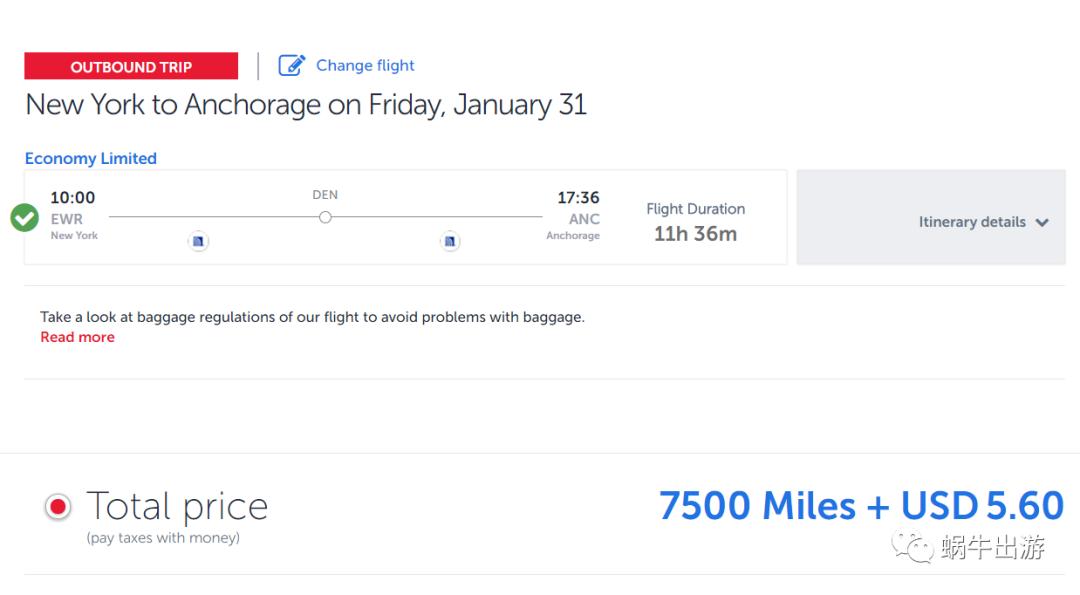The height and width of the screenshot is (595, 1080).
Task: Click the second leg airline logo icon
Action: [450, 241]
